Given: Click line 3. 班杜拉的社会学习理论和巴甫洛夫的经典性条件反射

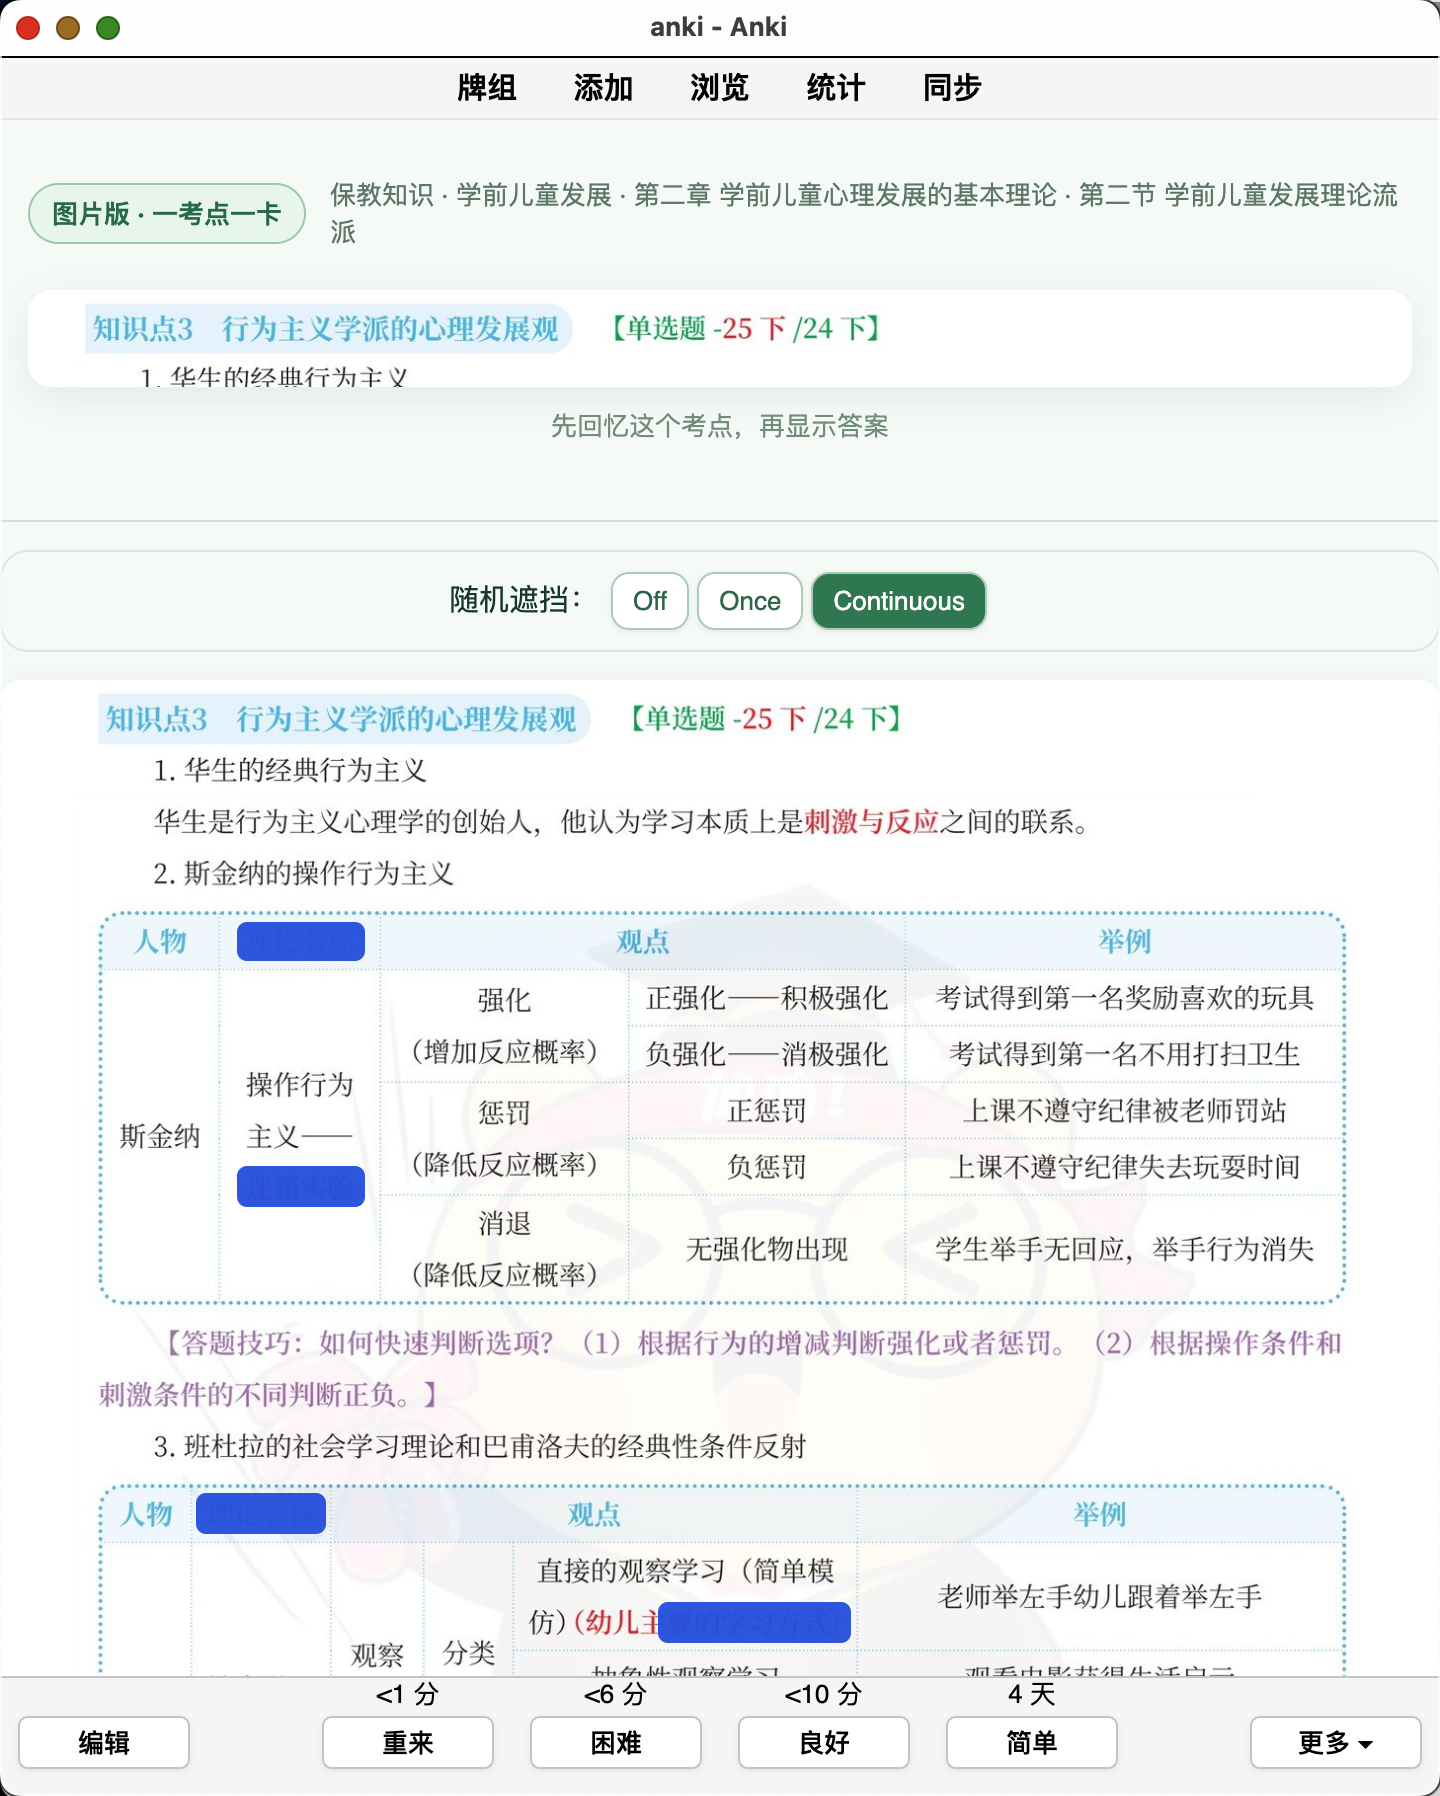Looking at the screenshot, I should click(x=480, y=1446).
